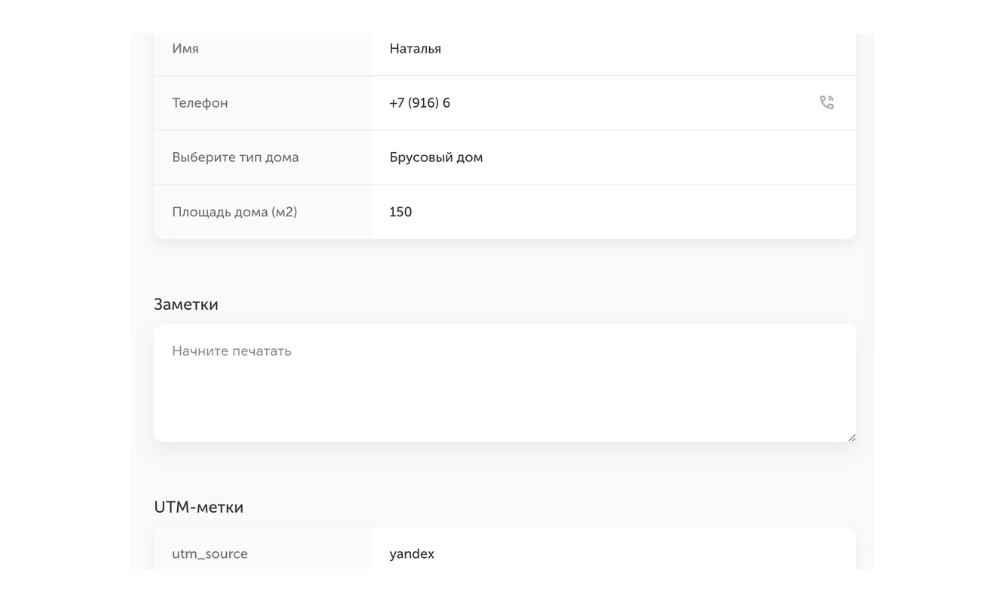This screenshot has width=1004, height=602.
Task: Select the house area value 150
Action: (x=400, y=212)
